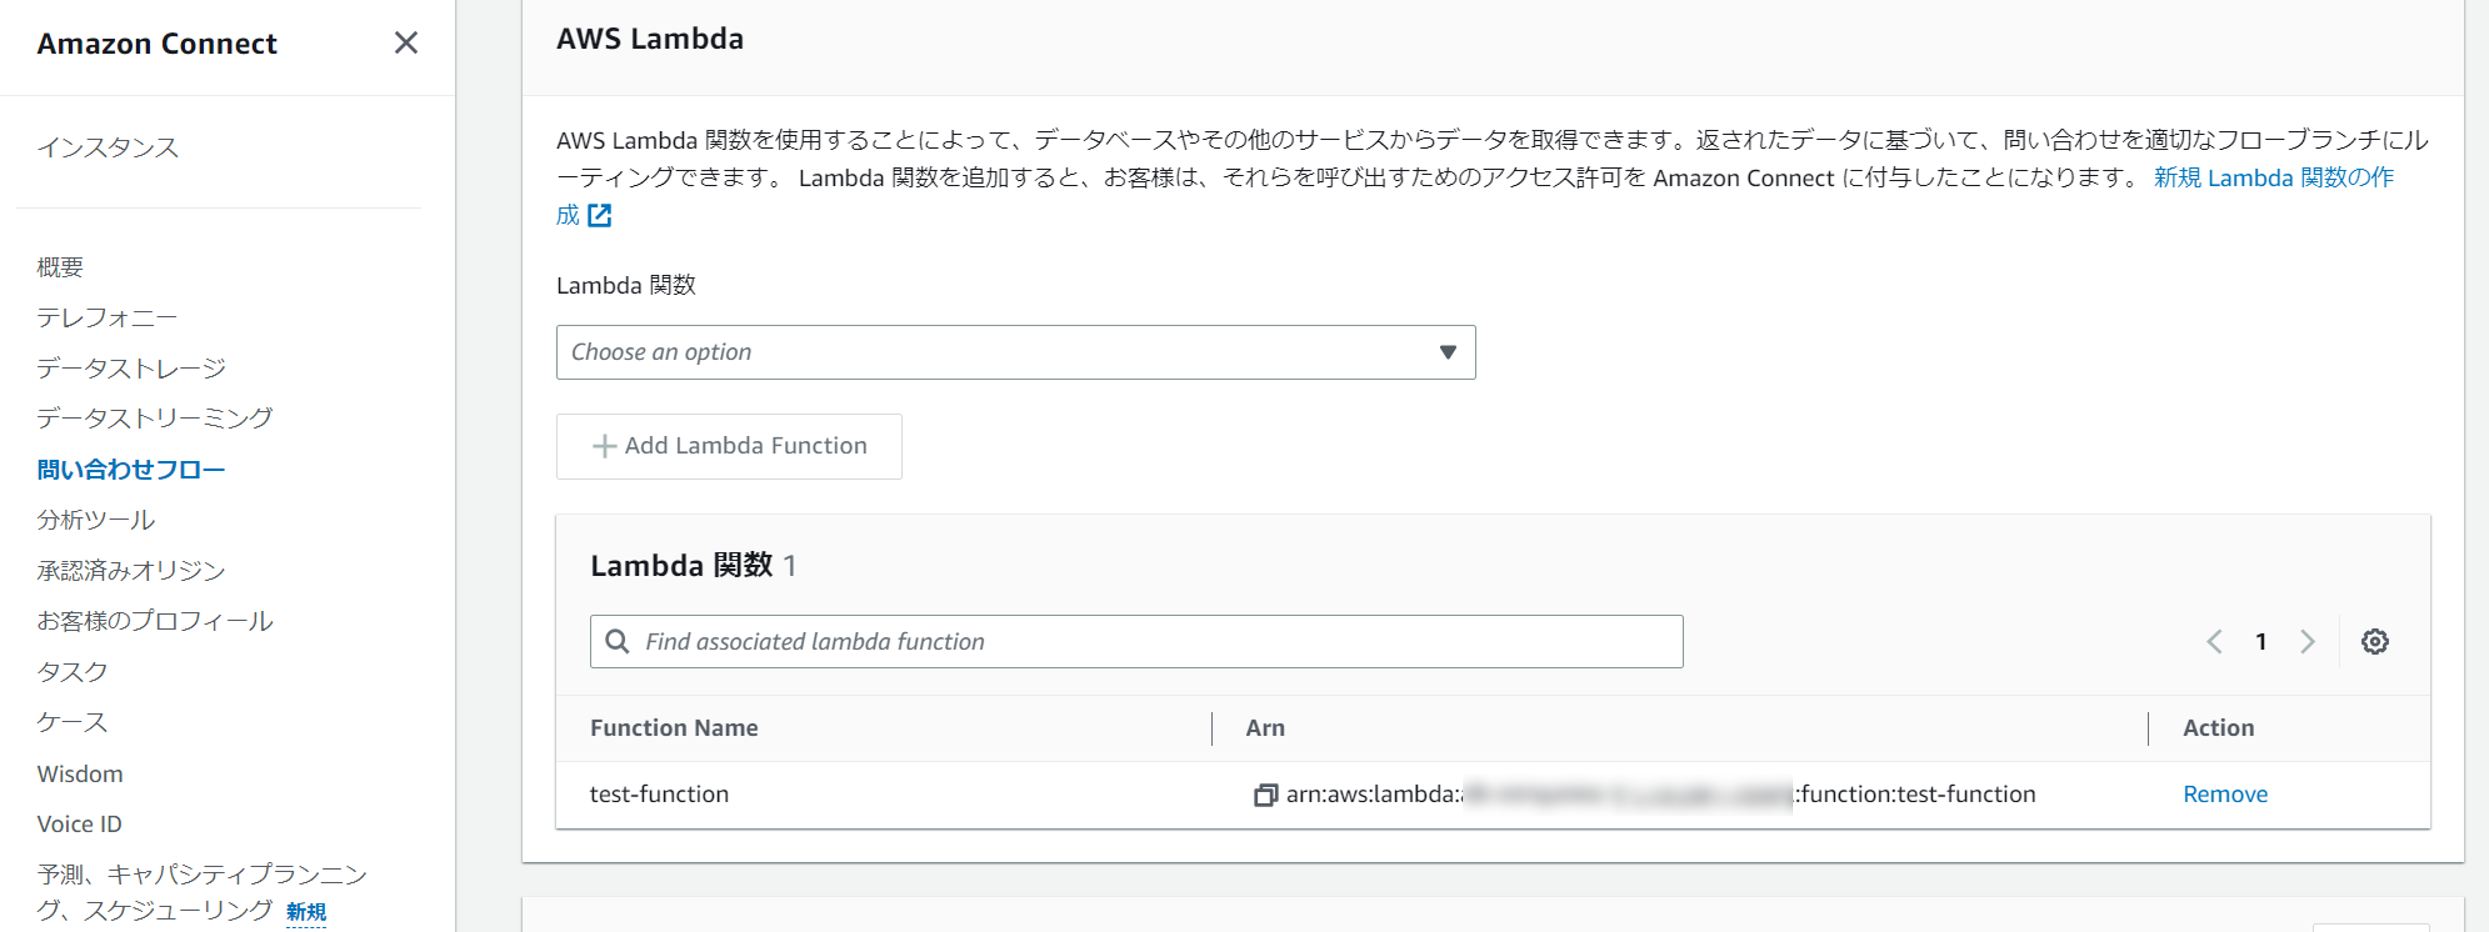
Task: Navigate to 分析ツール
Action: pos(95,519)
